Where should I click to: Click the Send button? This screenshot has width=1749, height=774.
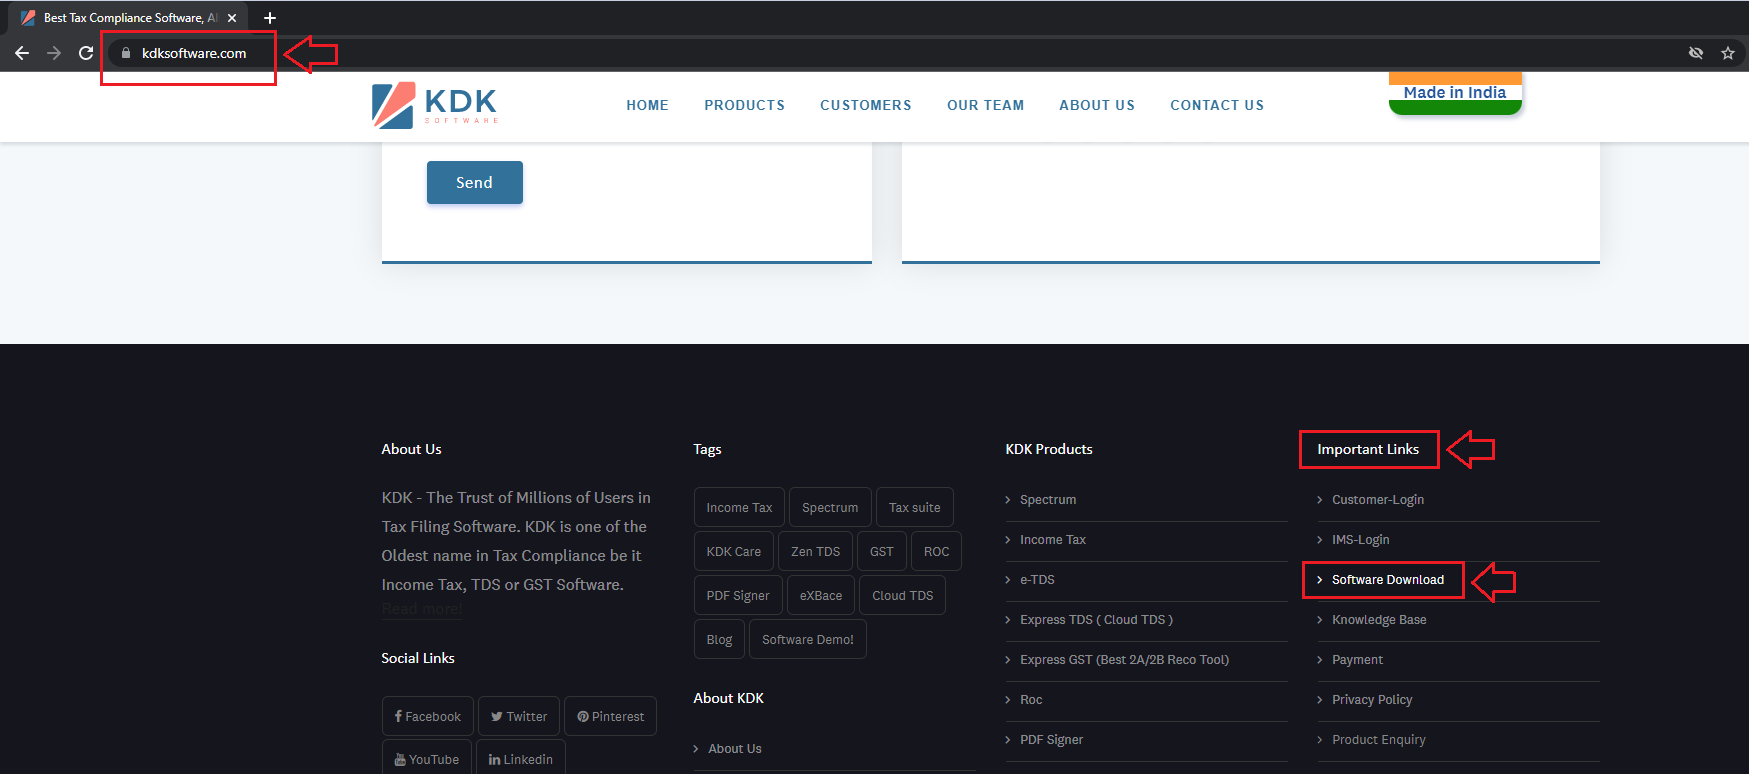(475, 183)
